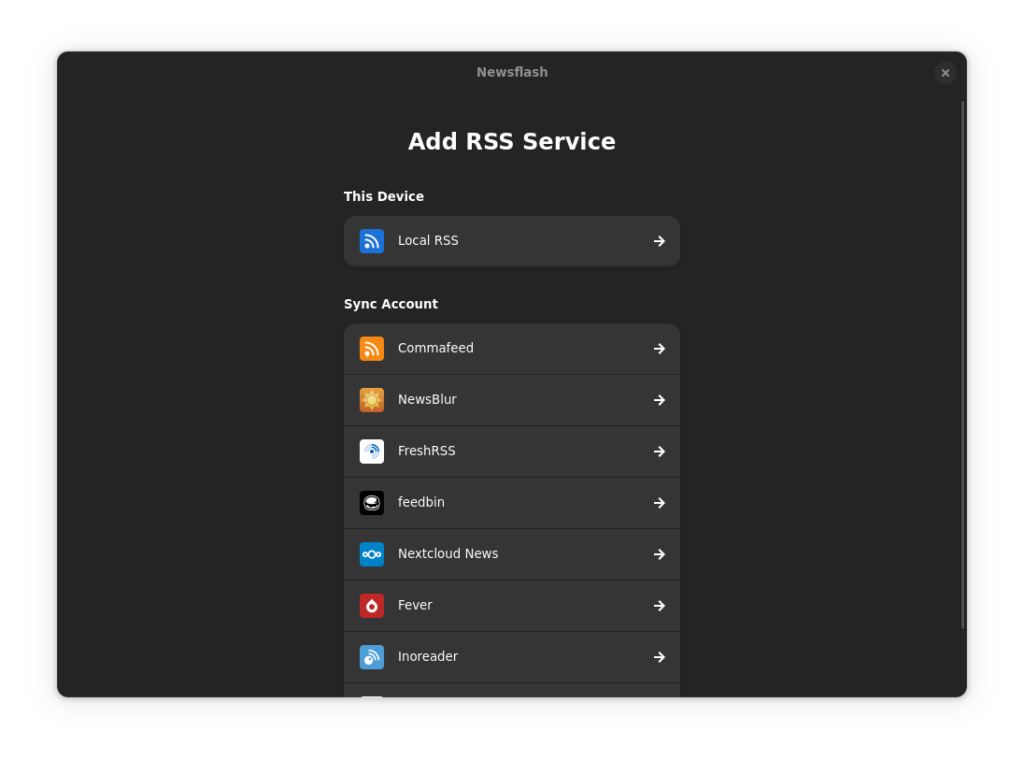Select FreshRSS as sync service
The height and width of the screenshot is (760, 1024).
tap(511, 451)
